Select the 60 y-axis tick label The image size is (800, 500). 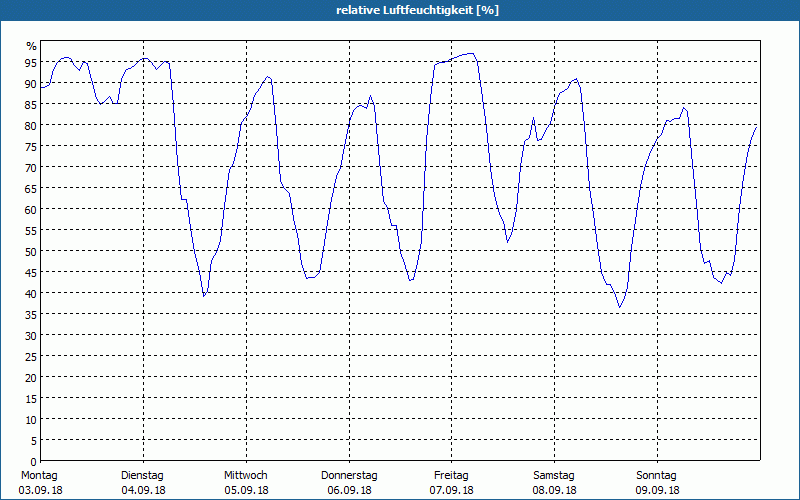click(x=31, y=209)
